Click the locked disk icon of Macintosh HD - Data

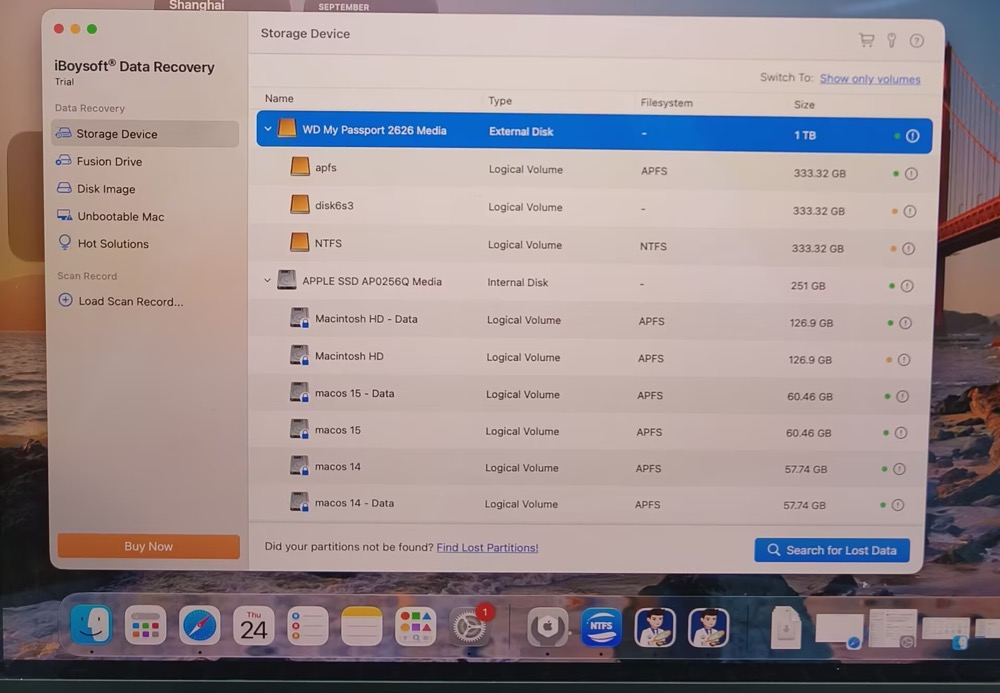(x=299, y=317)
